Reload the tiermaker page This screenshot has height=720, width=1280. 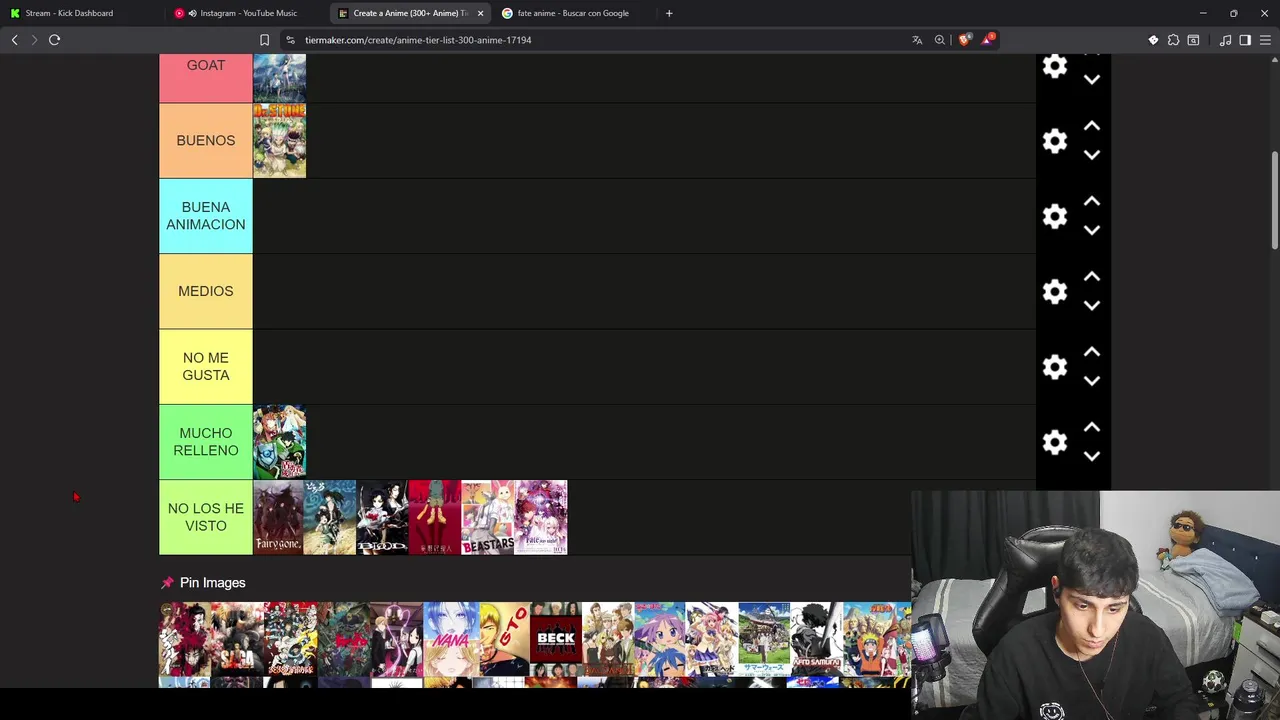click(54, 40)
